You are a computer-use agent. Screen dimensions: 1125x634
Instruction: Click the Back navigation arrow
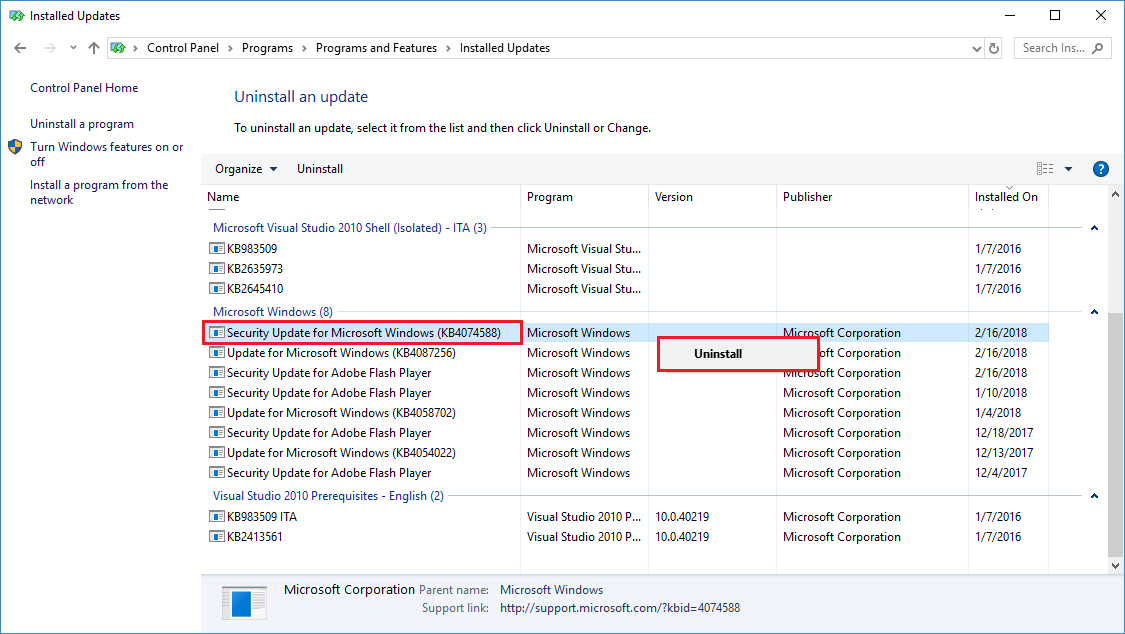(21, 48)
